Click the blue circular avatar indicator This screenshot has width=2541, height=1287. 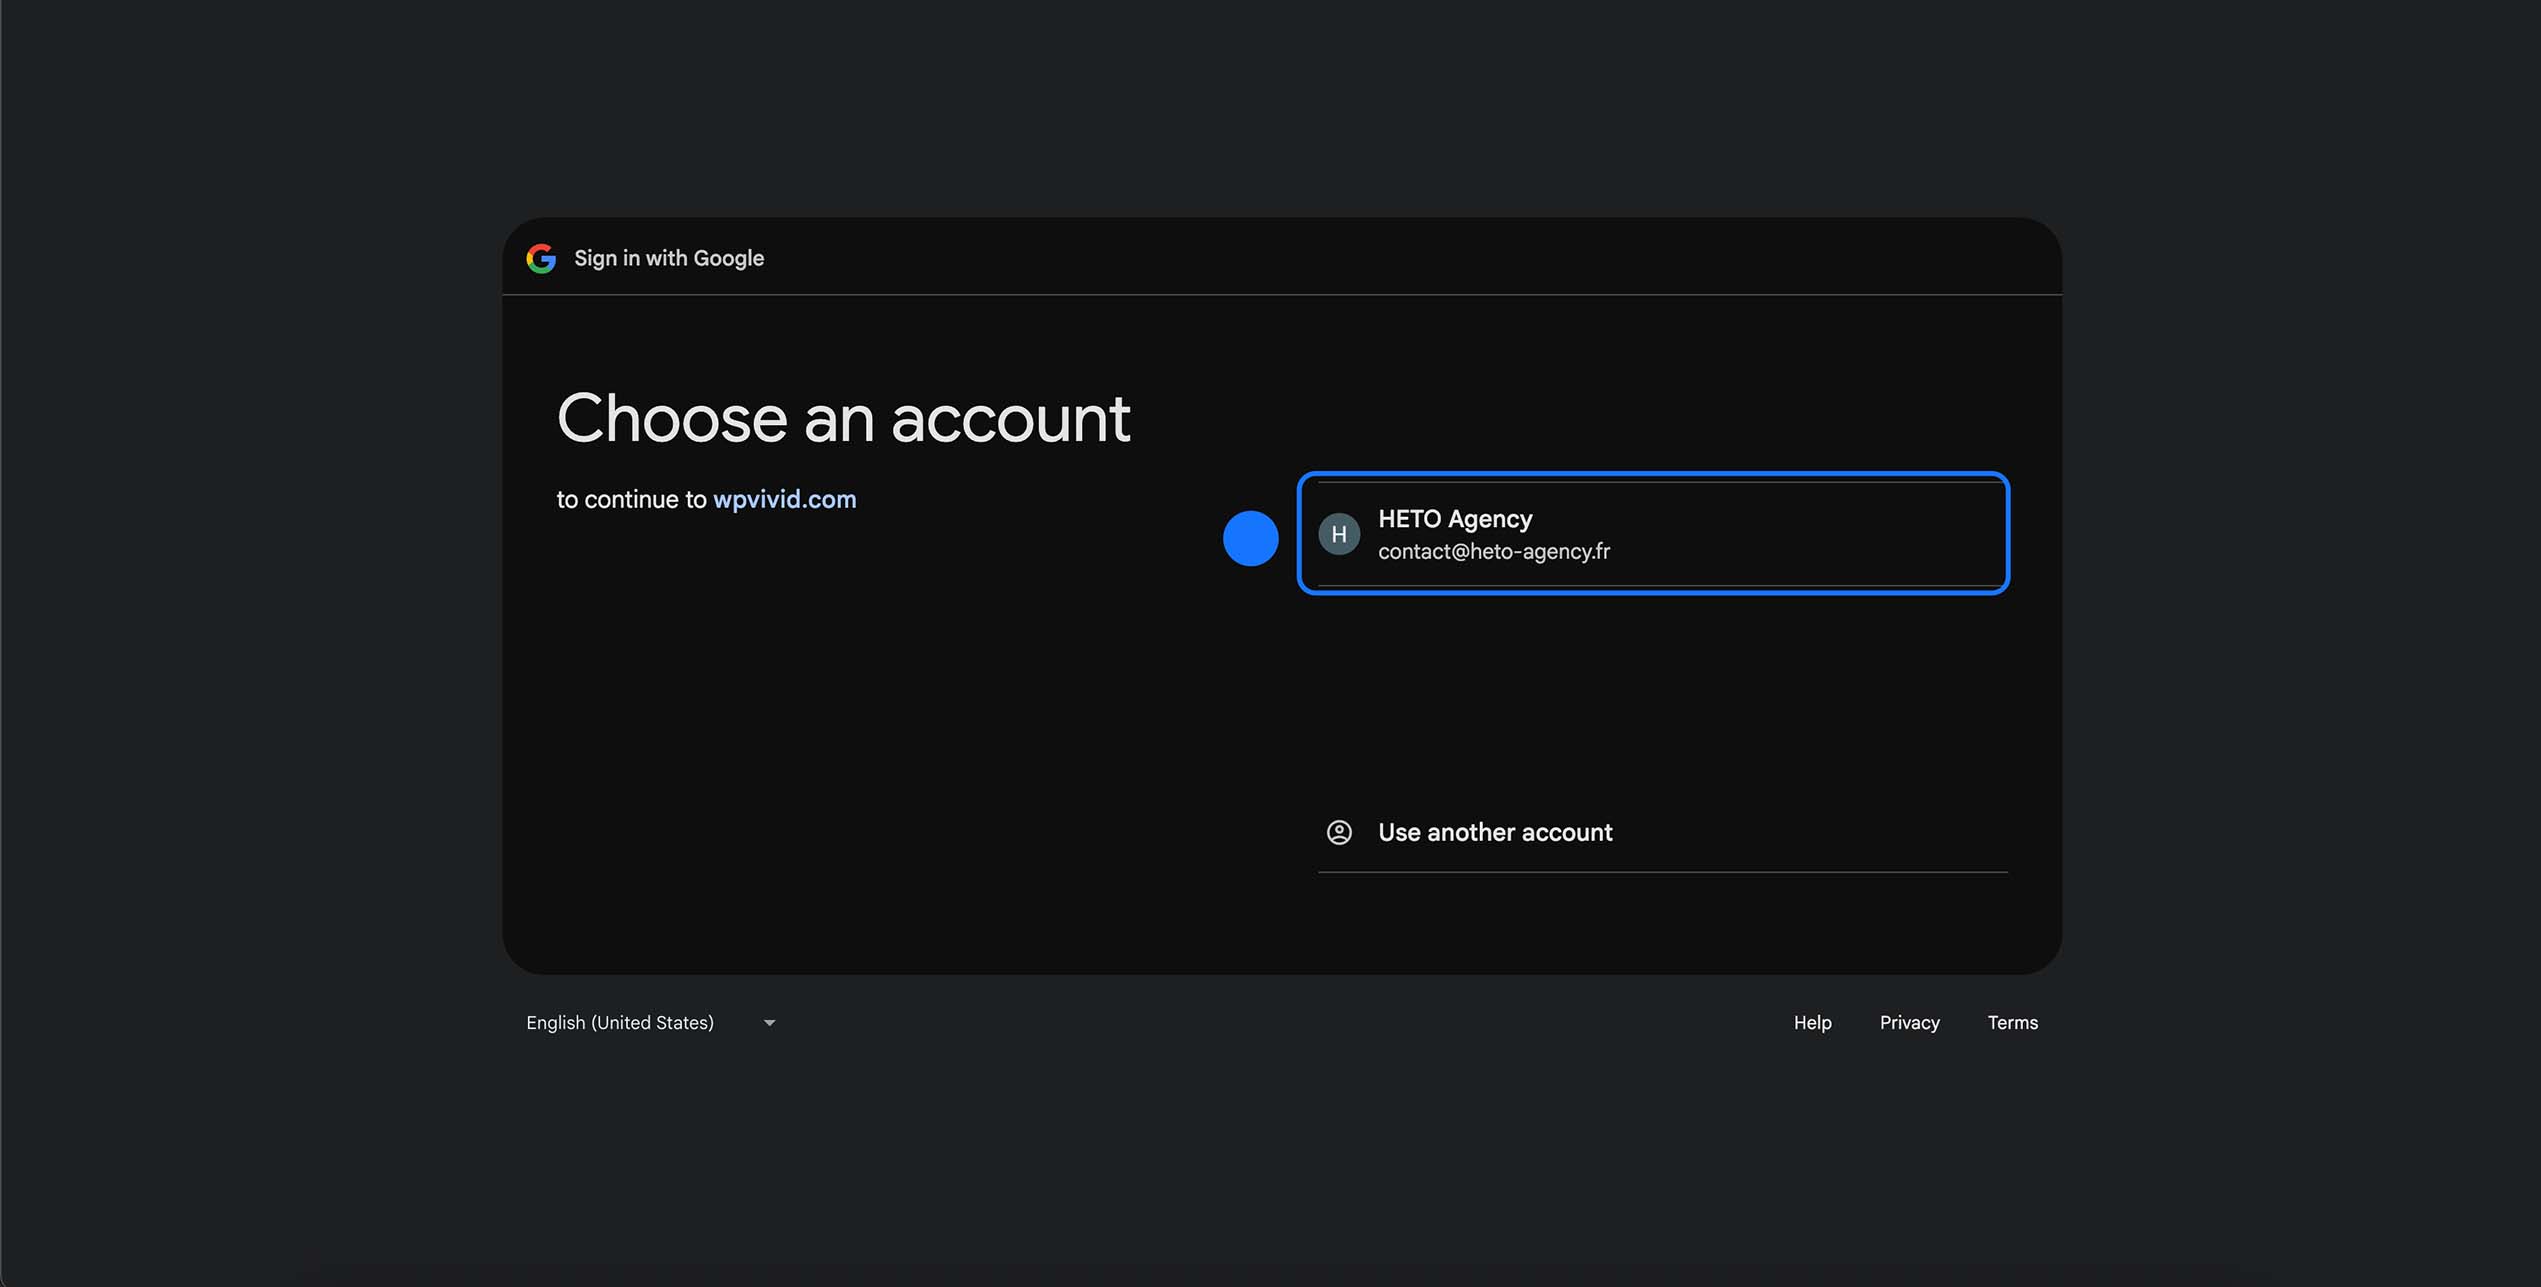click(1250, 537)
